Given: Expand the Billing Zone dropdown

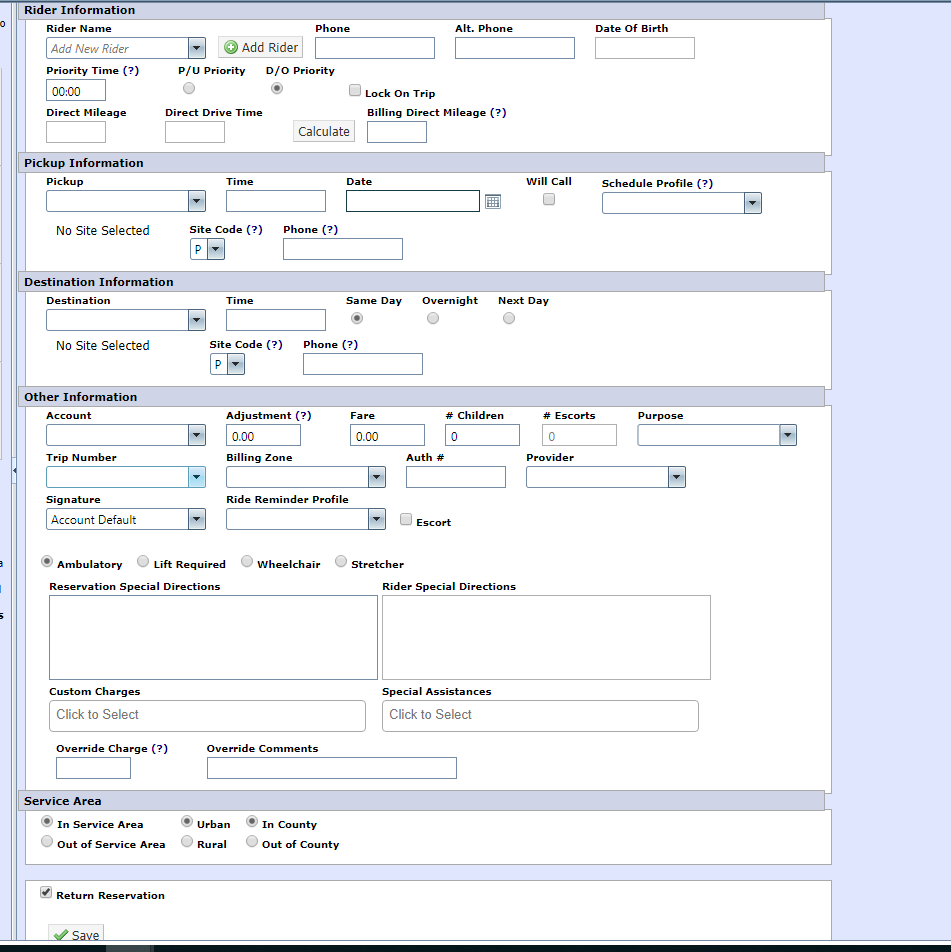Looking at the screenshot, I should pos(377,477).
